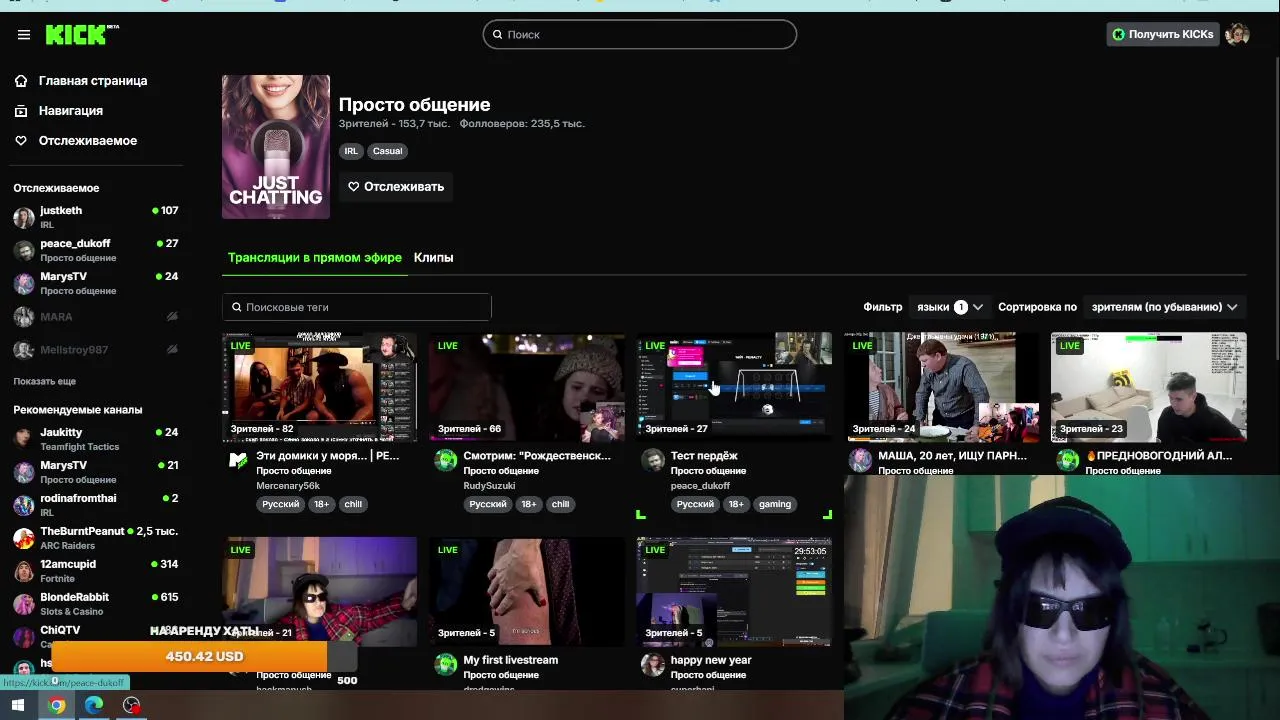Switch to the Clips tab
The width and height of the screenshot is (1280, 720).
coord(433,258)
